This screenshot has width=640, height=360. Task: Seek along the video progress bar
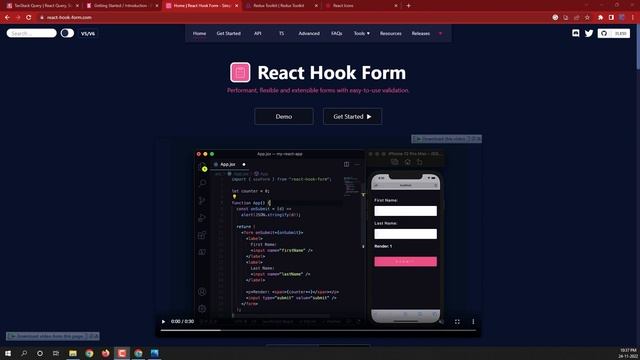[318, 330]
